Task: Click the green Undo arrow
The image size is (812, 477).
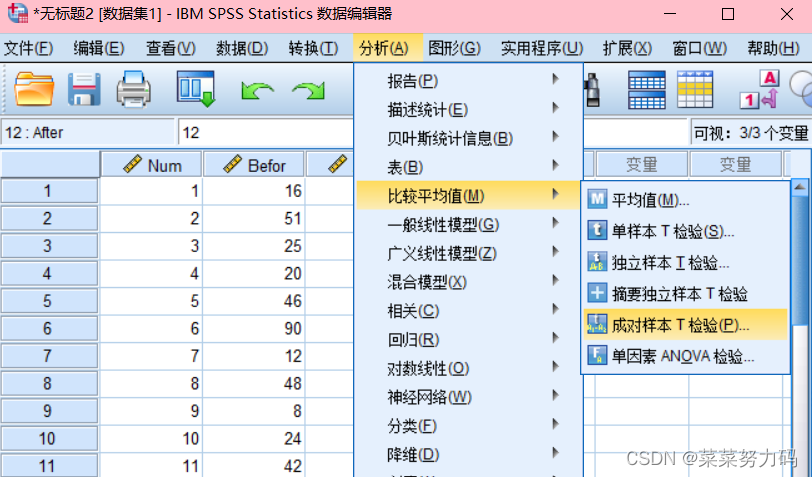Action: (257, 91)
